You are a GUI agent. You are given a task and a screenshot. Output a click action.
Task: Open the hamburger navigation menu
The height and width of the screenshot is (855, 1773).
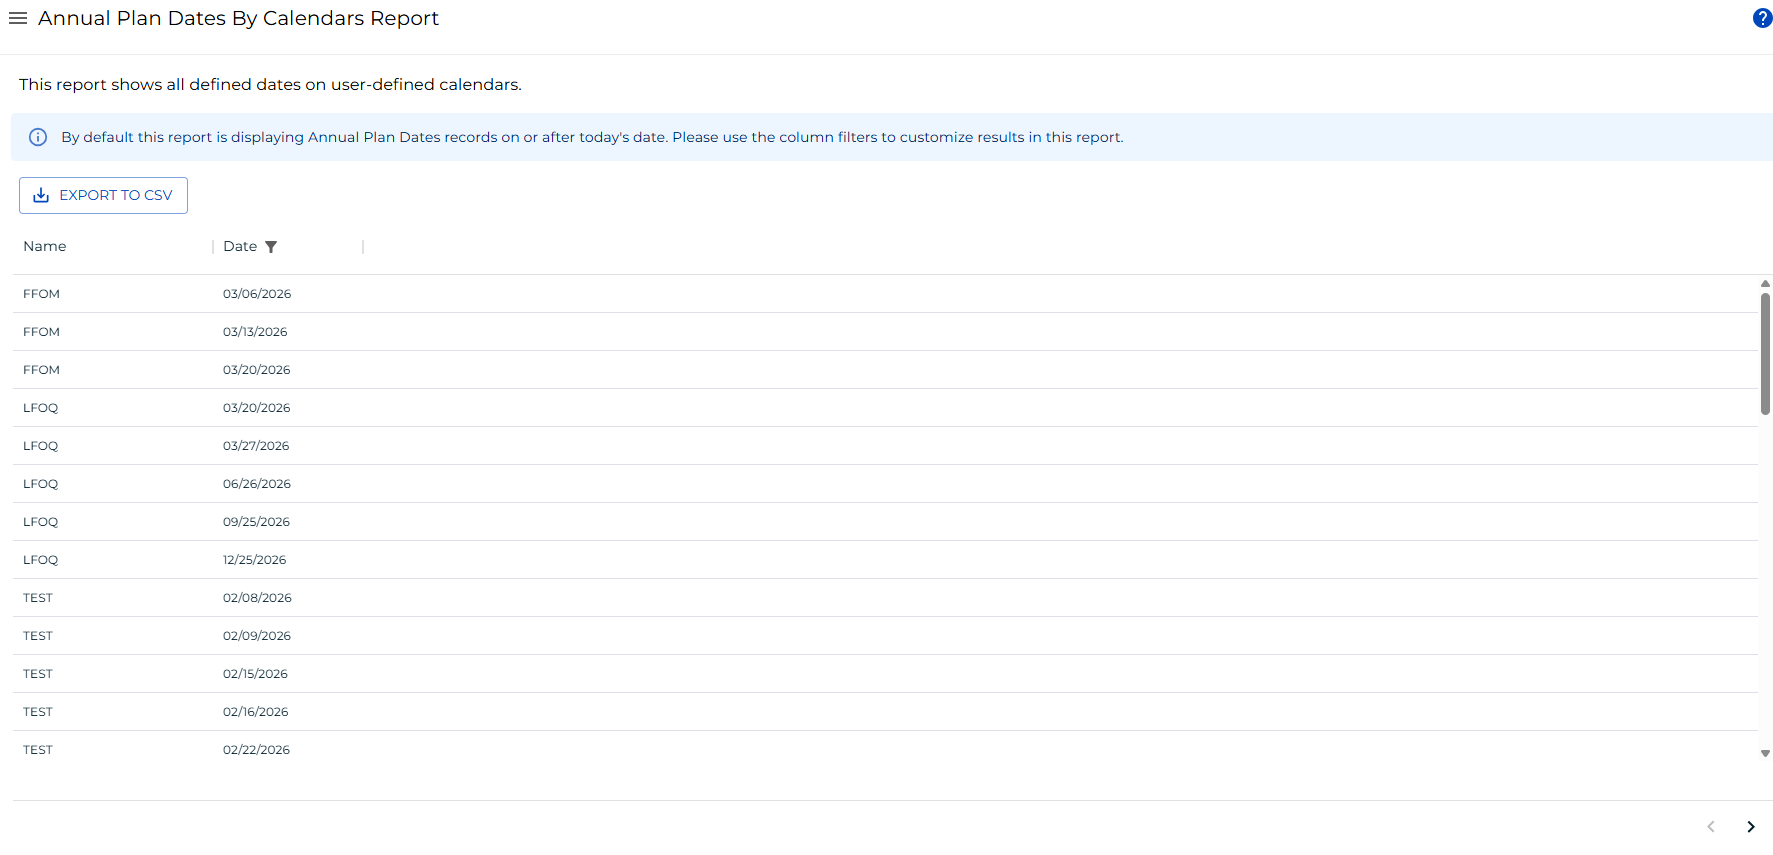point(18,18)
